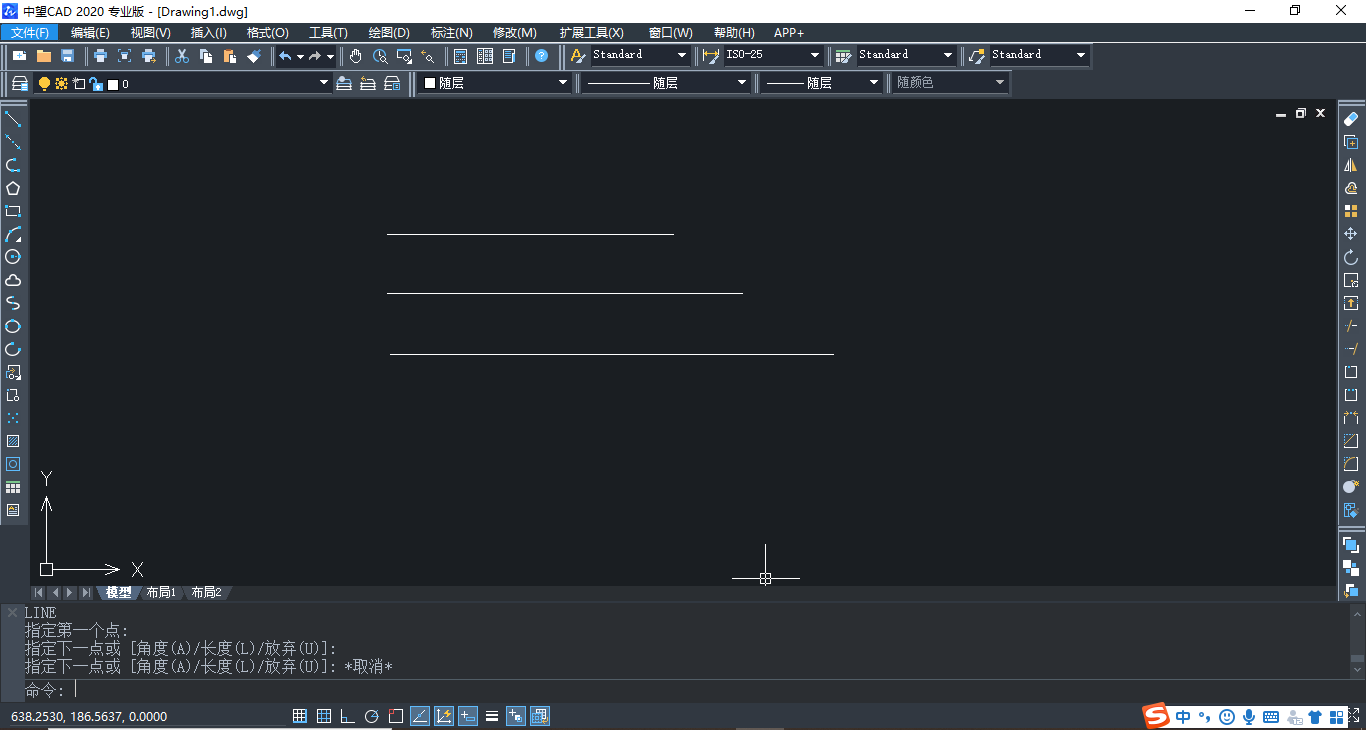Click the Save icon
The width and height of the screenshot is (1366, 730).
[67, 56]
